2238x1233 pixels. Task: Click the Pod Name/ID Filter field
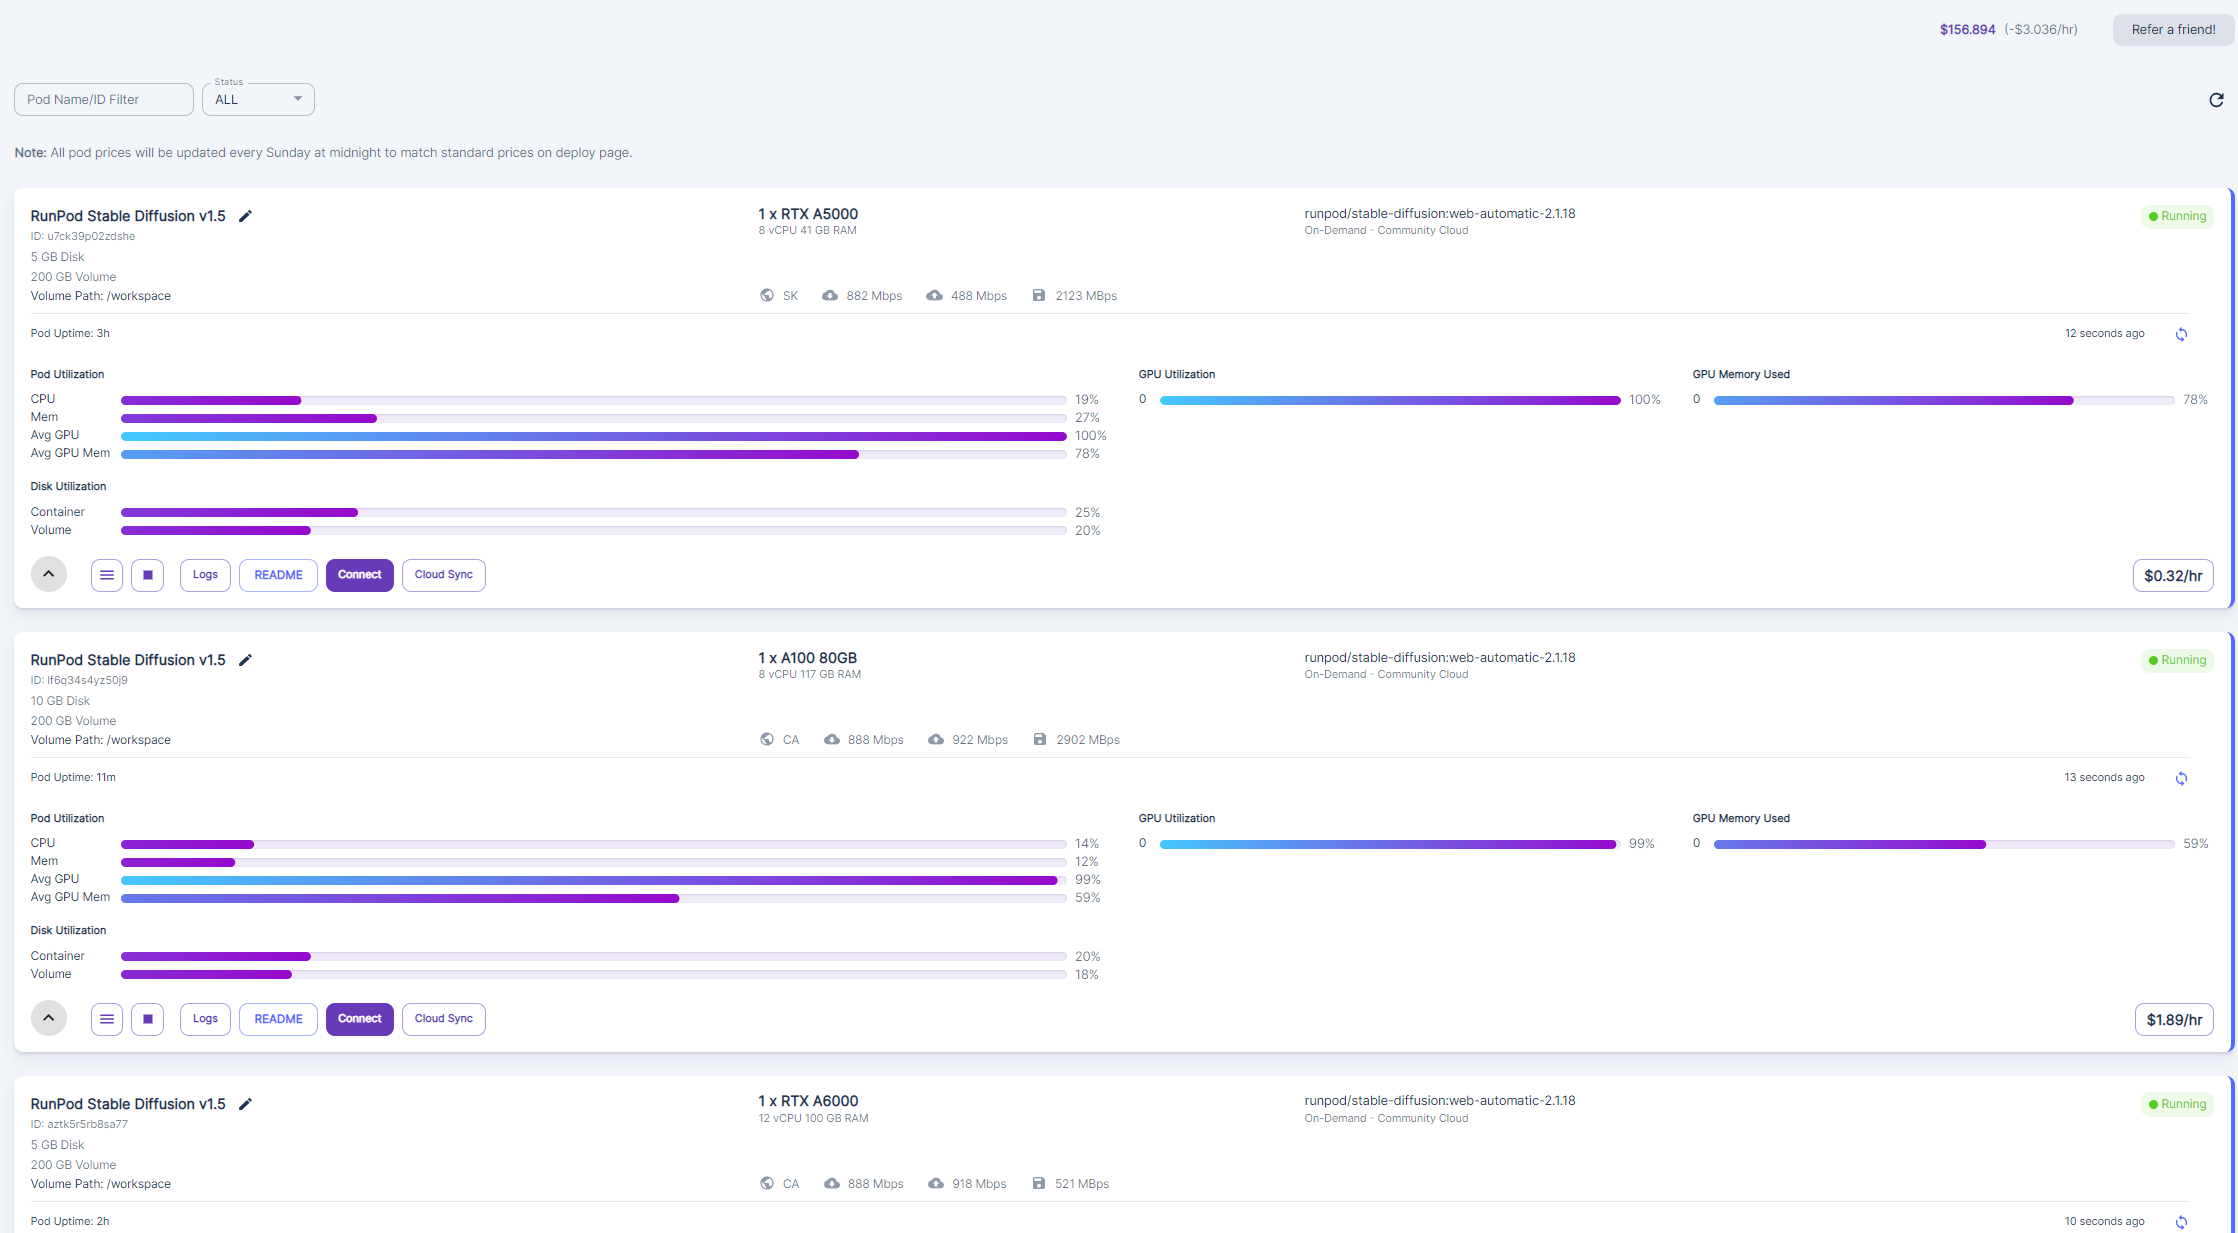pos(103,100)
